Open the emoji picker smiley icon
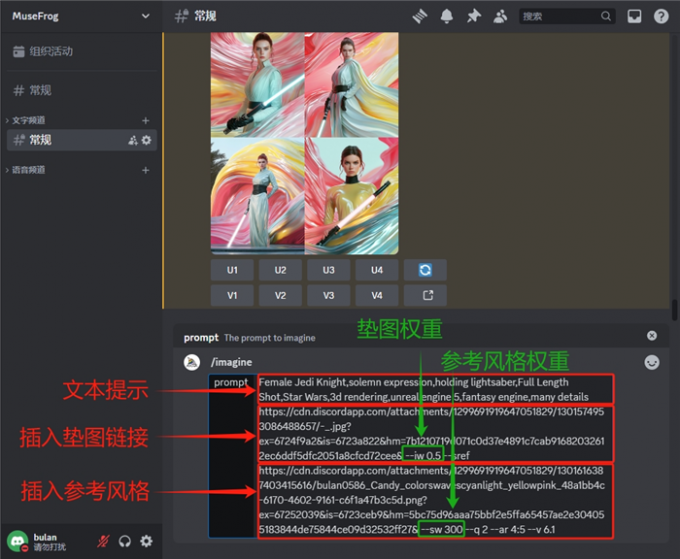The width and height of the screenshot is (680, 559). (x=651, y=362)
